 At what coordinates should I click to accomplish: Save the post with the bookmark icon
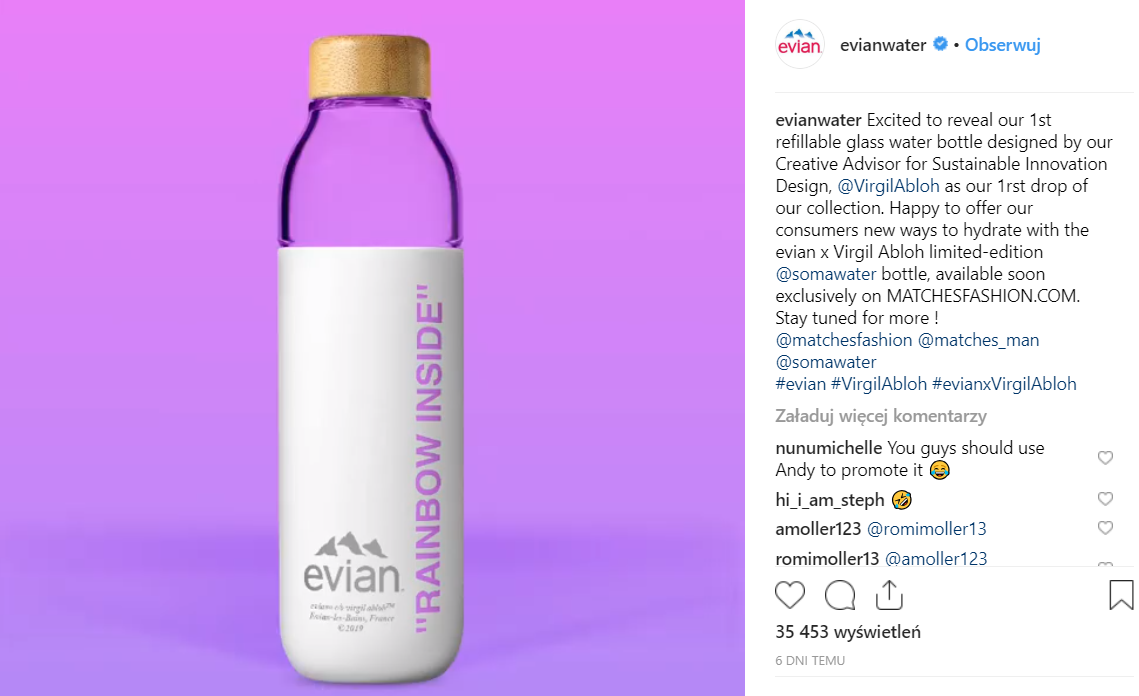tap(1121, 594)
